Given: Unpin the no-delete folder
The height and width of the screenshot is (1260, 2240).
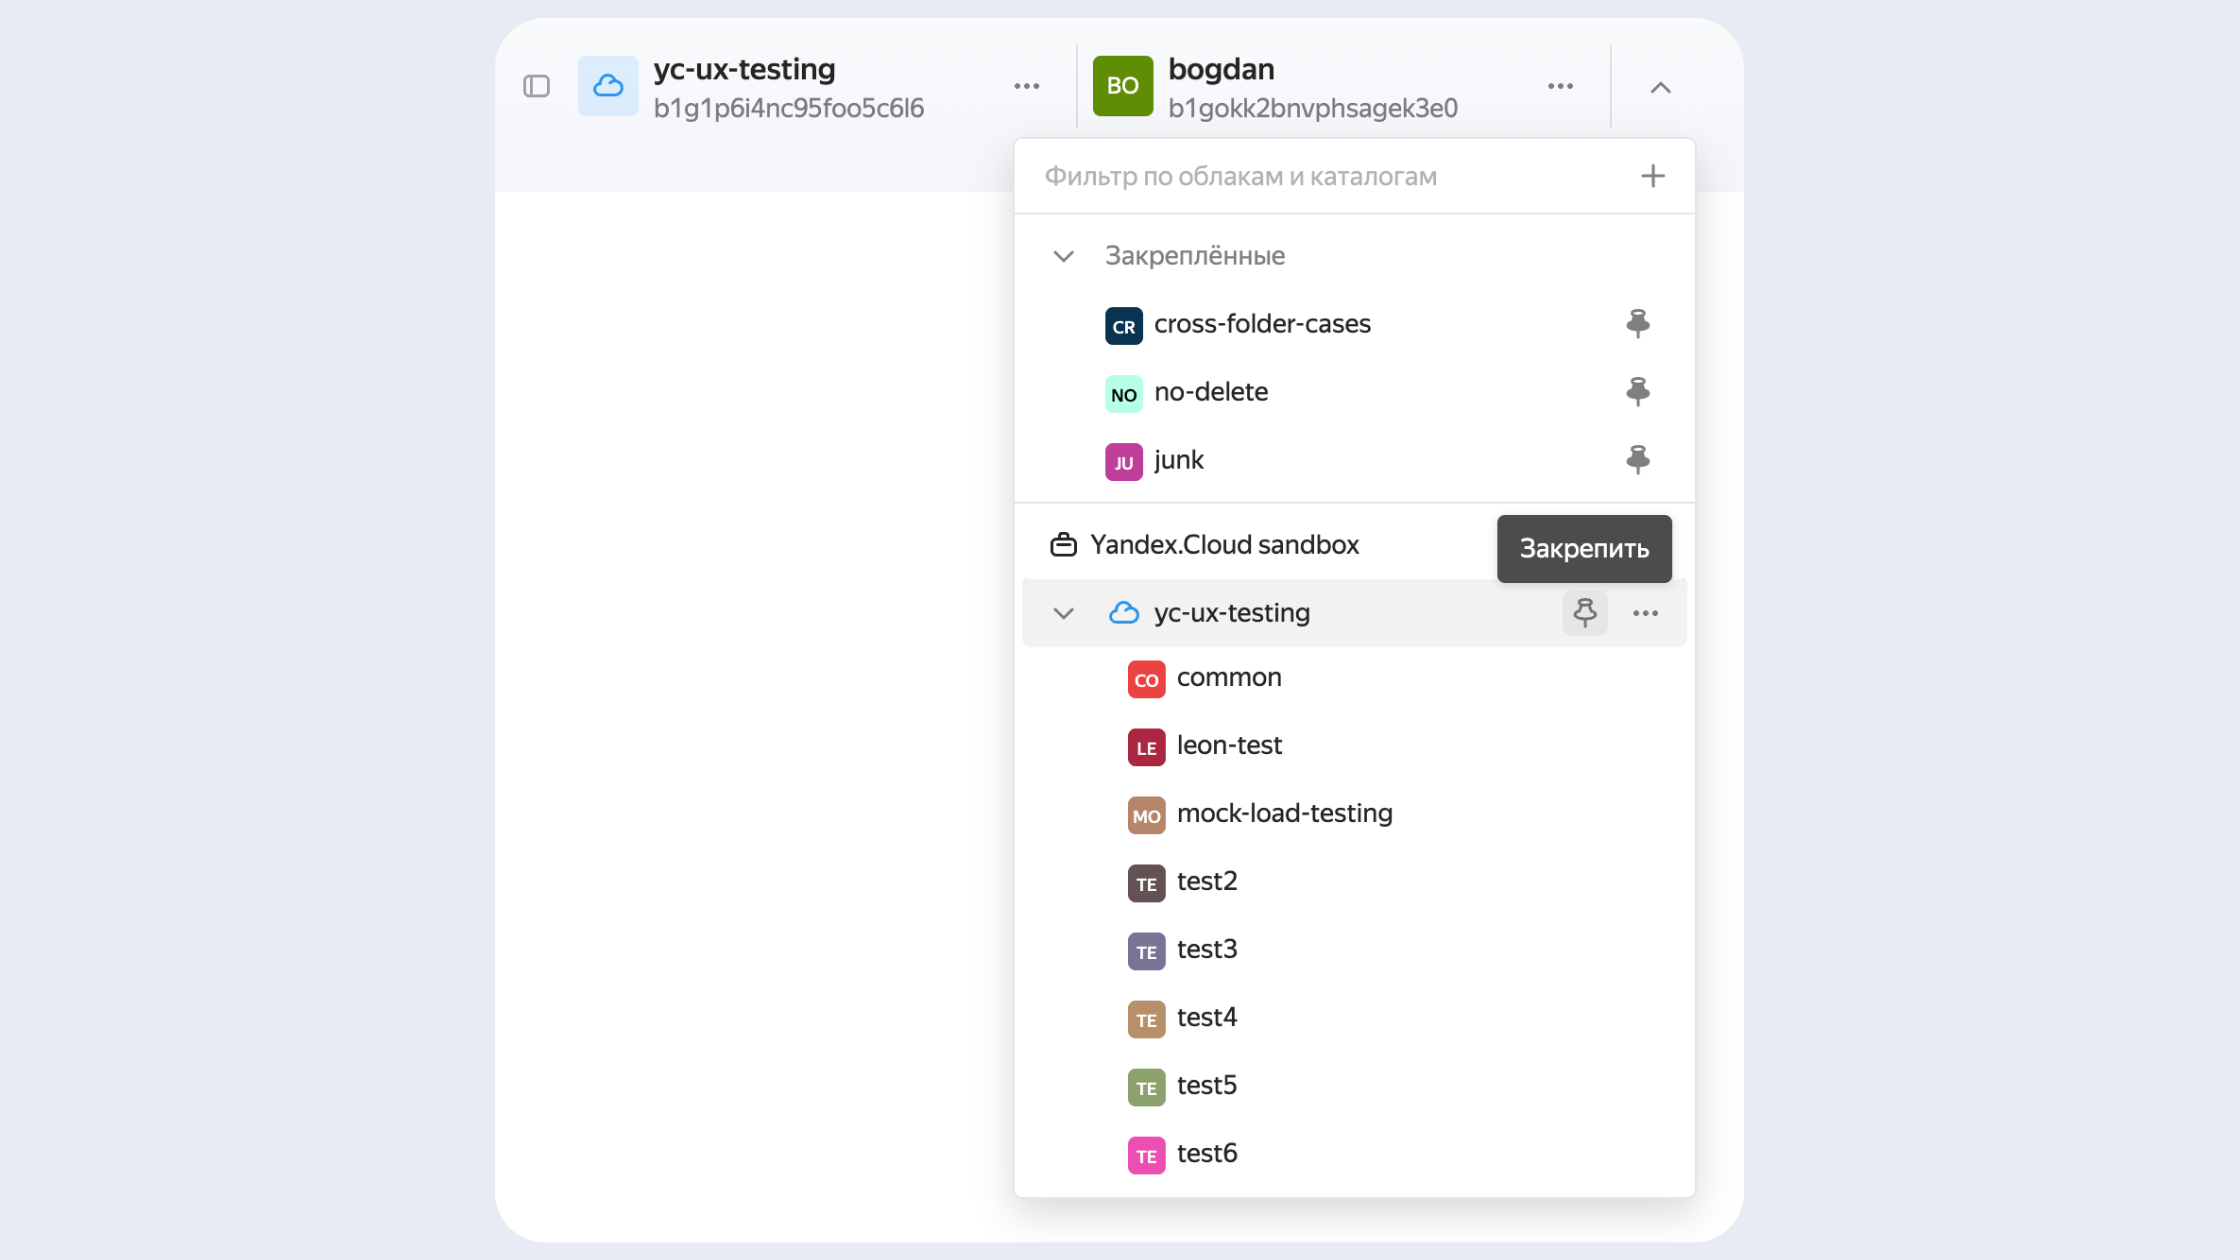Looking at the screenshot, I should click(x=1638, y=392).
